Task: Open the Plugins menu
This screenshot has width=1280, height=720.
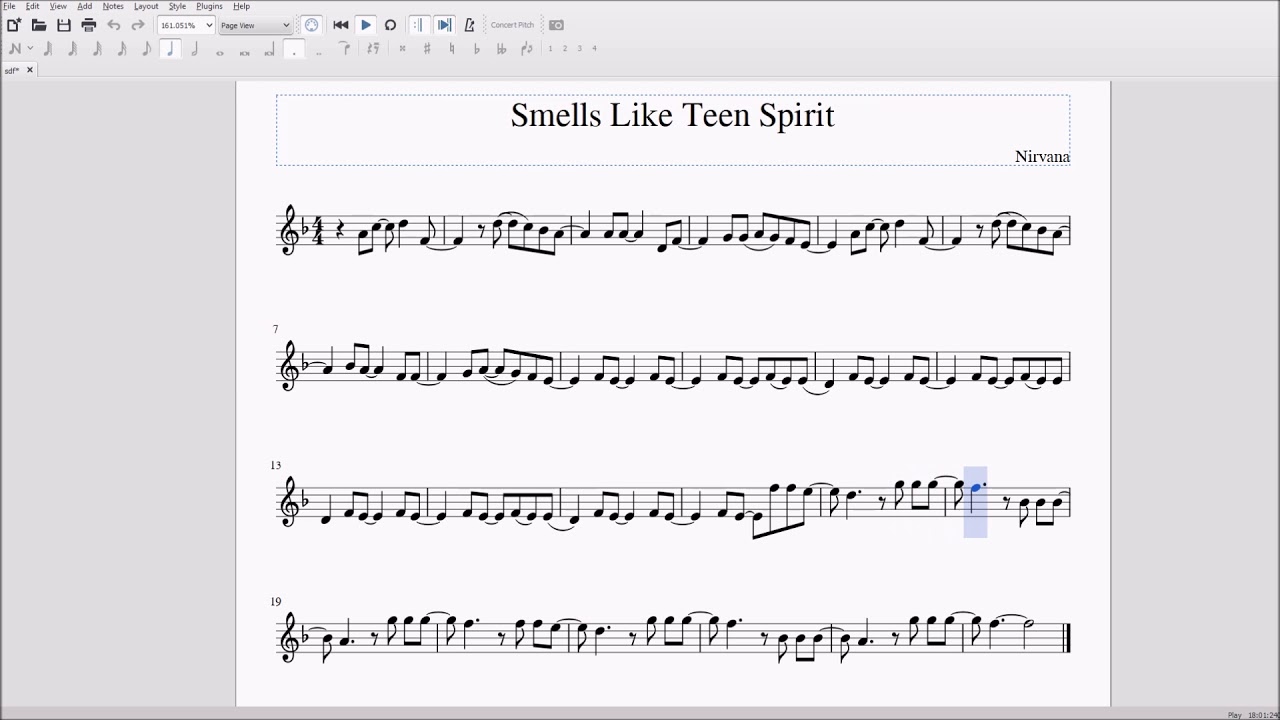Action: pyautogui.click(x=209, y=6)
